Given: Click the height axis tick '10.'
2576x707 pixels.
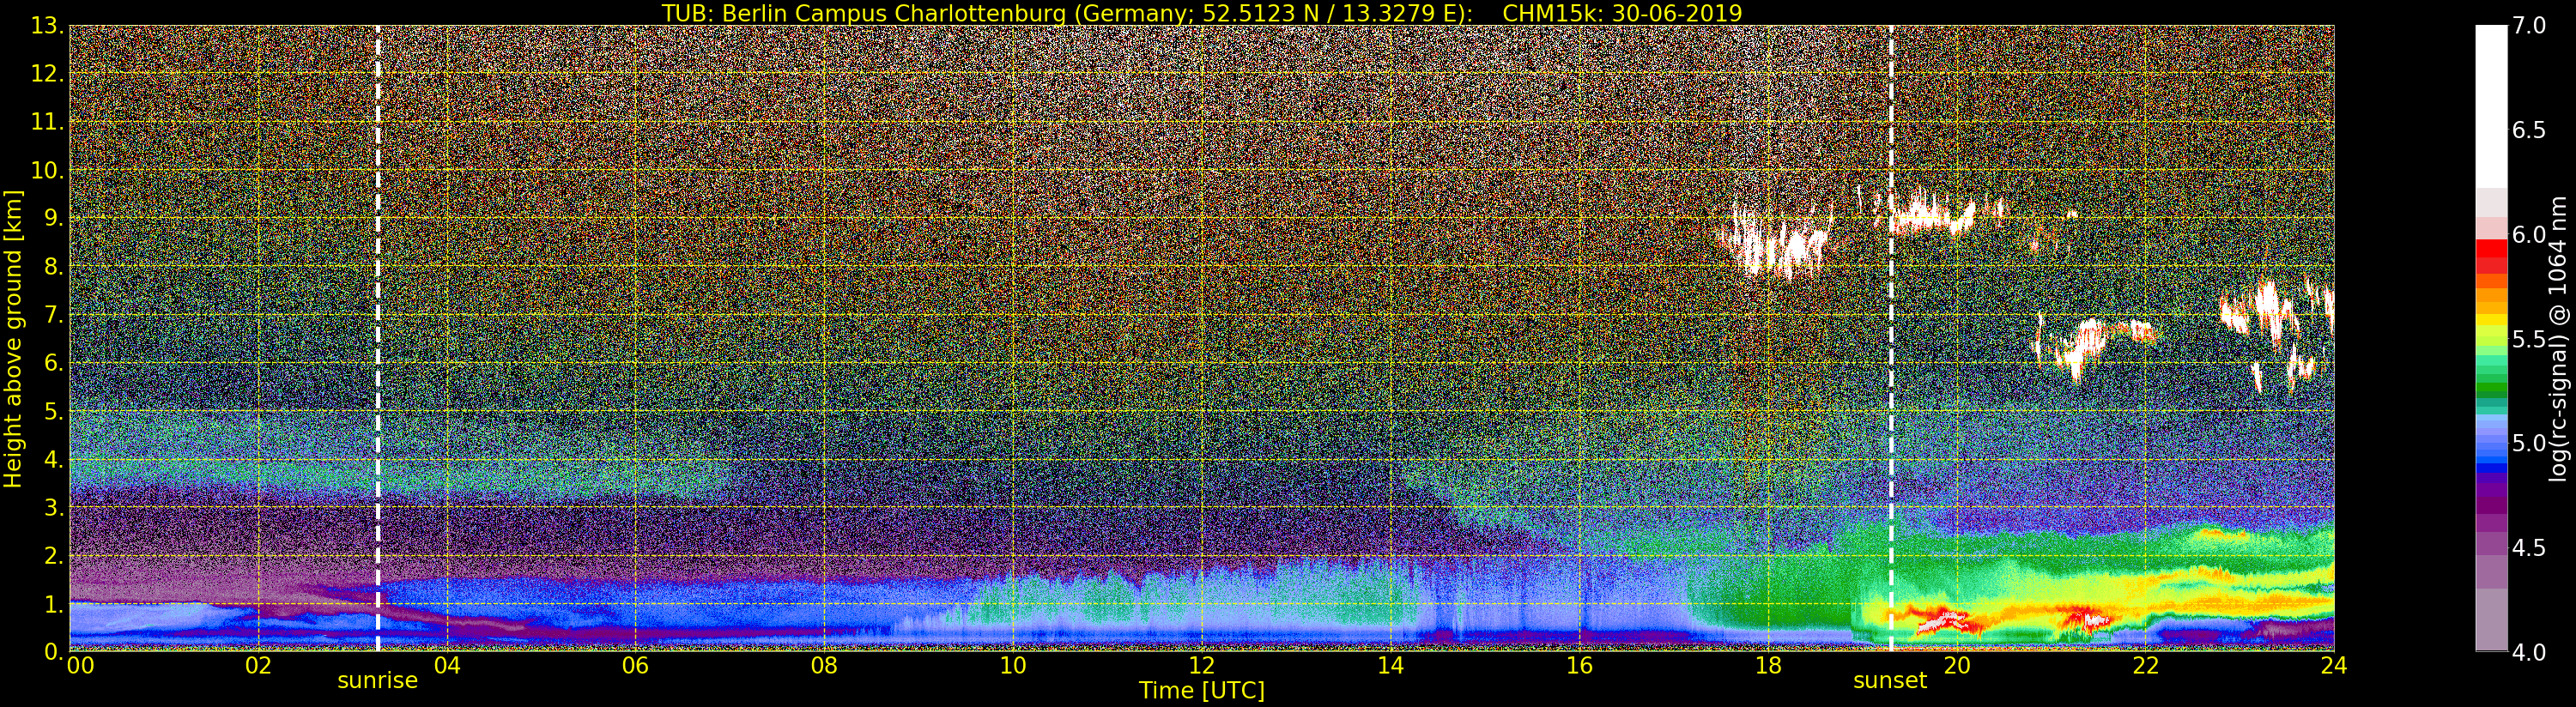Looking at the screenshot, I should coord(47,170).
